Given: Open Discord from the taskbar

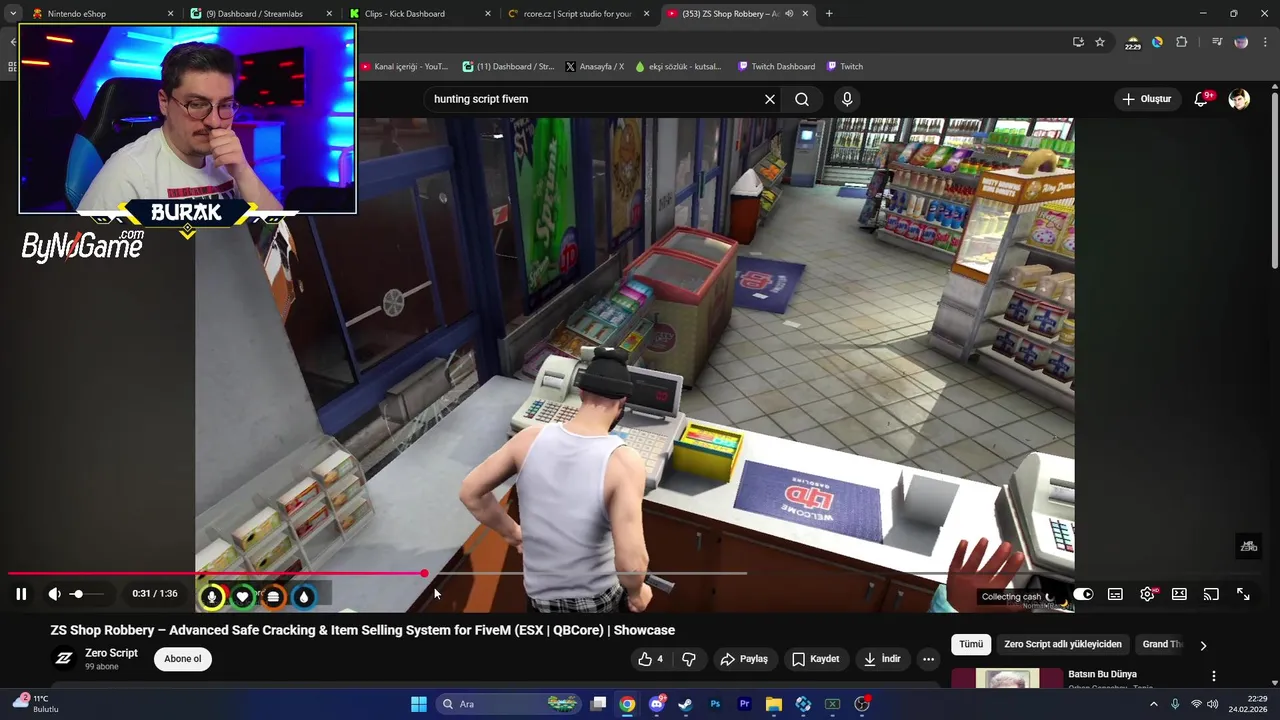Looking at the screenshot, I should click(657, 704).
